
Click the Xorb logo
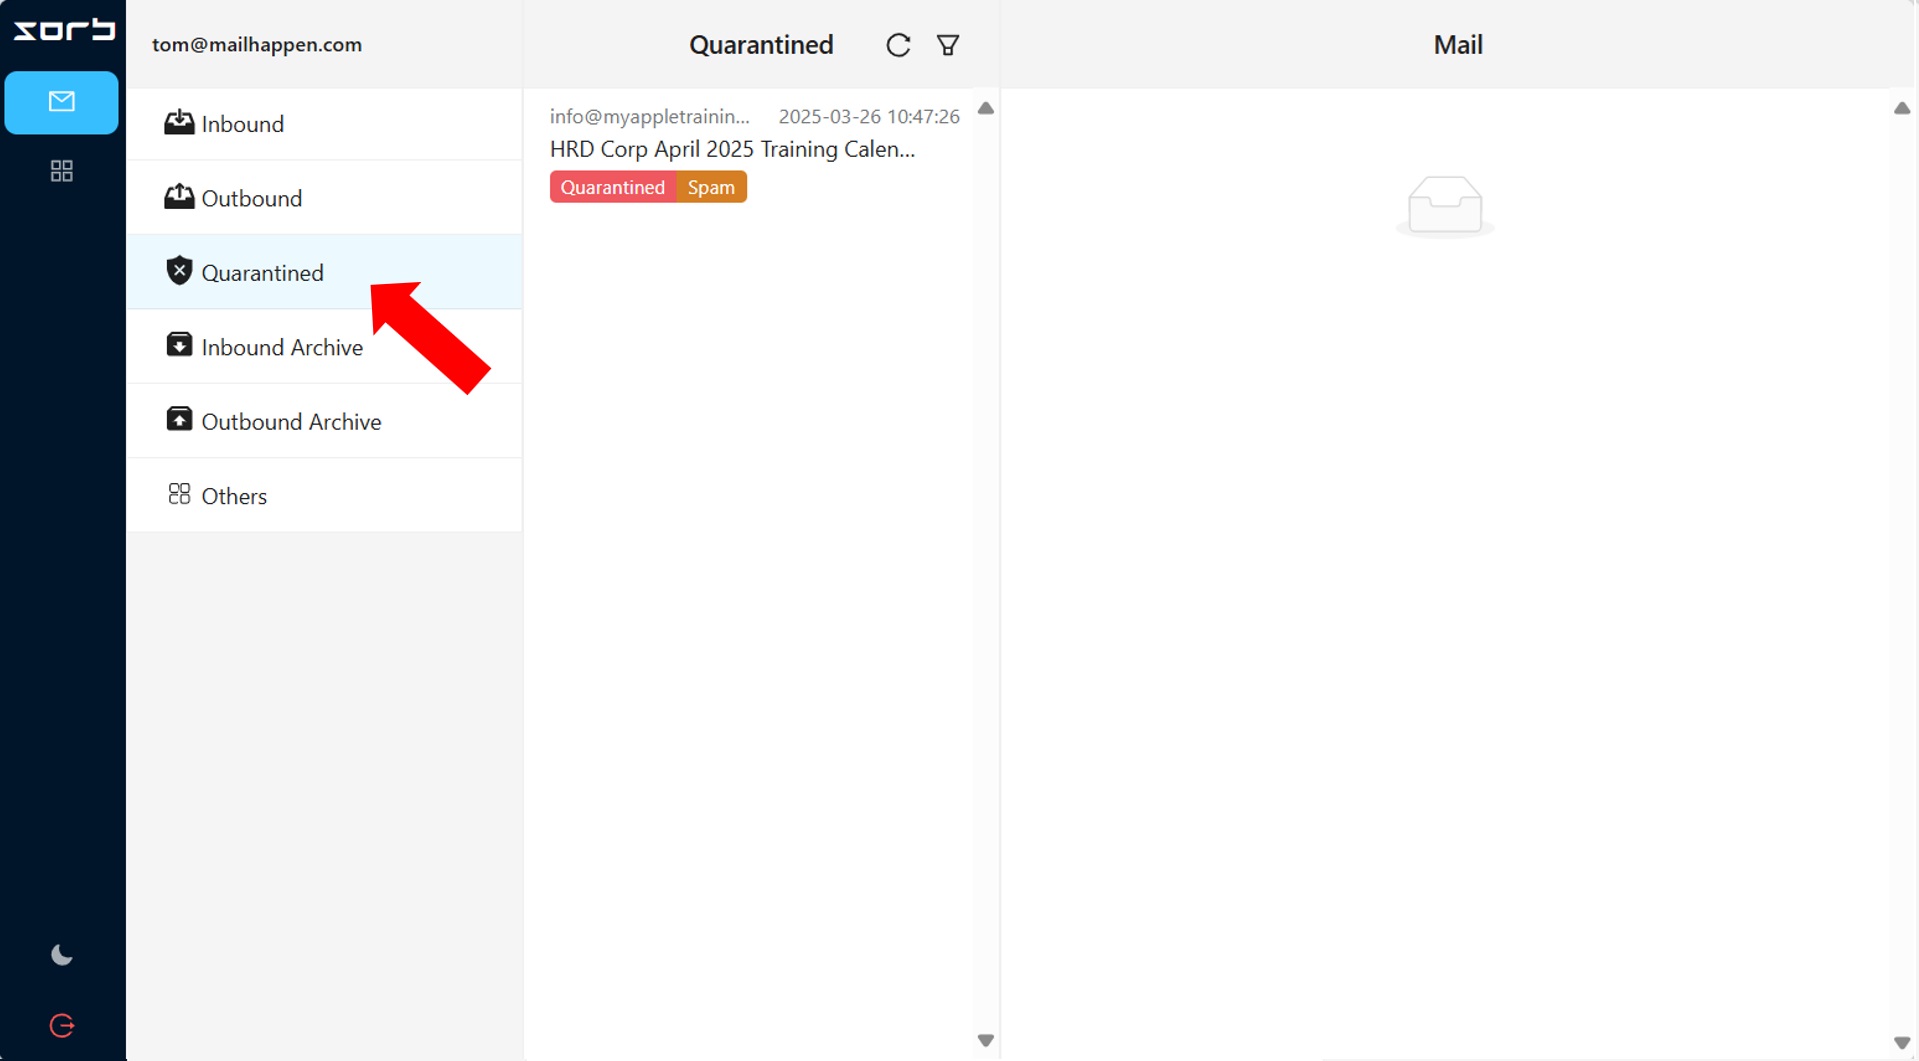pyautogui.click(x=63, y=30)
